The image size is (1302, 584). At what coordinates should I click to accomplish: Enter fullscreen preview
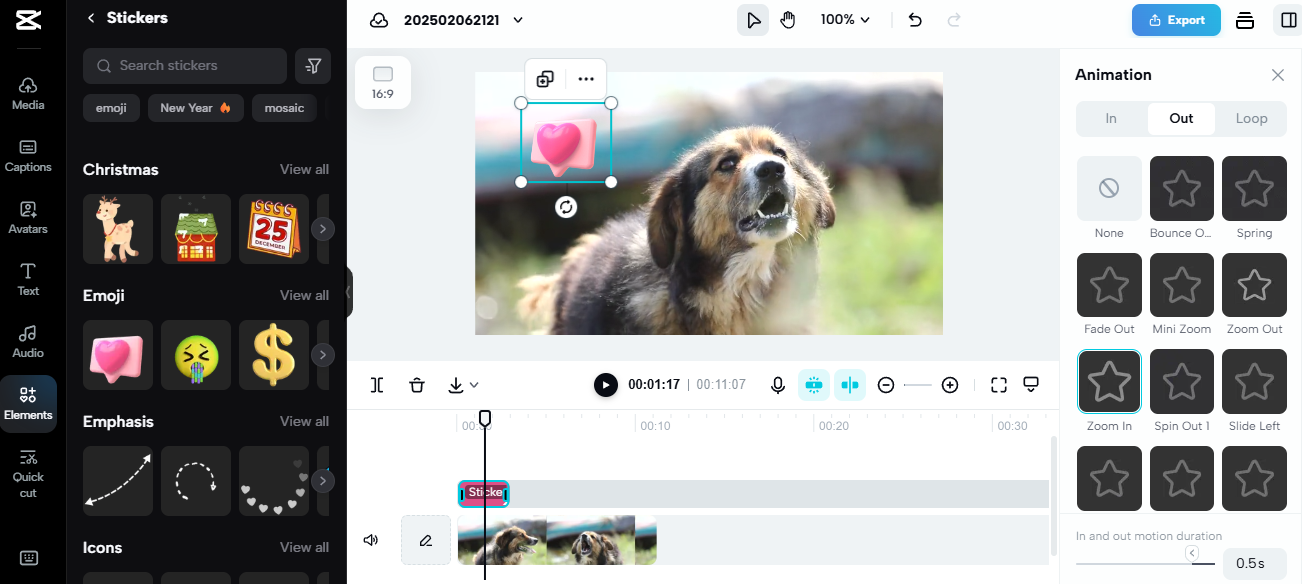coord(998,385)
